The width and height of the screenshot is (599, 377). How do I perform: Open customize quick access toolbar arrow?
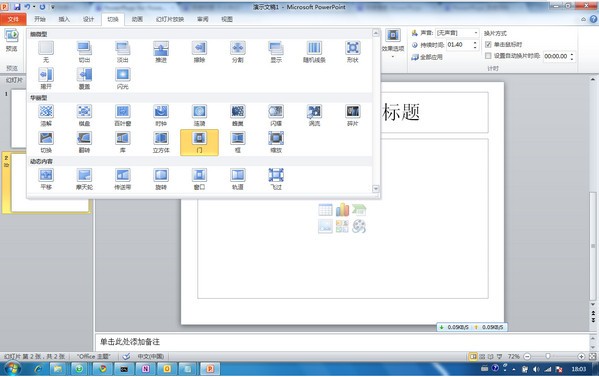point(53,7)
